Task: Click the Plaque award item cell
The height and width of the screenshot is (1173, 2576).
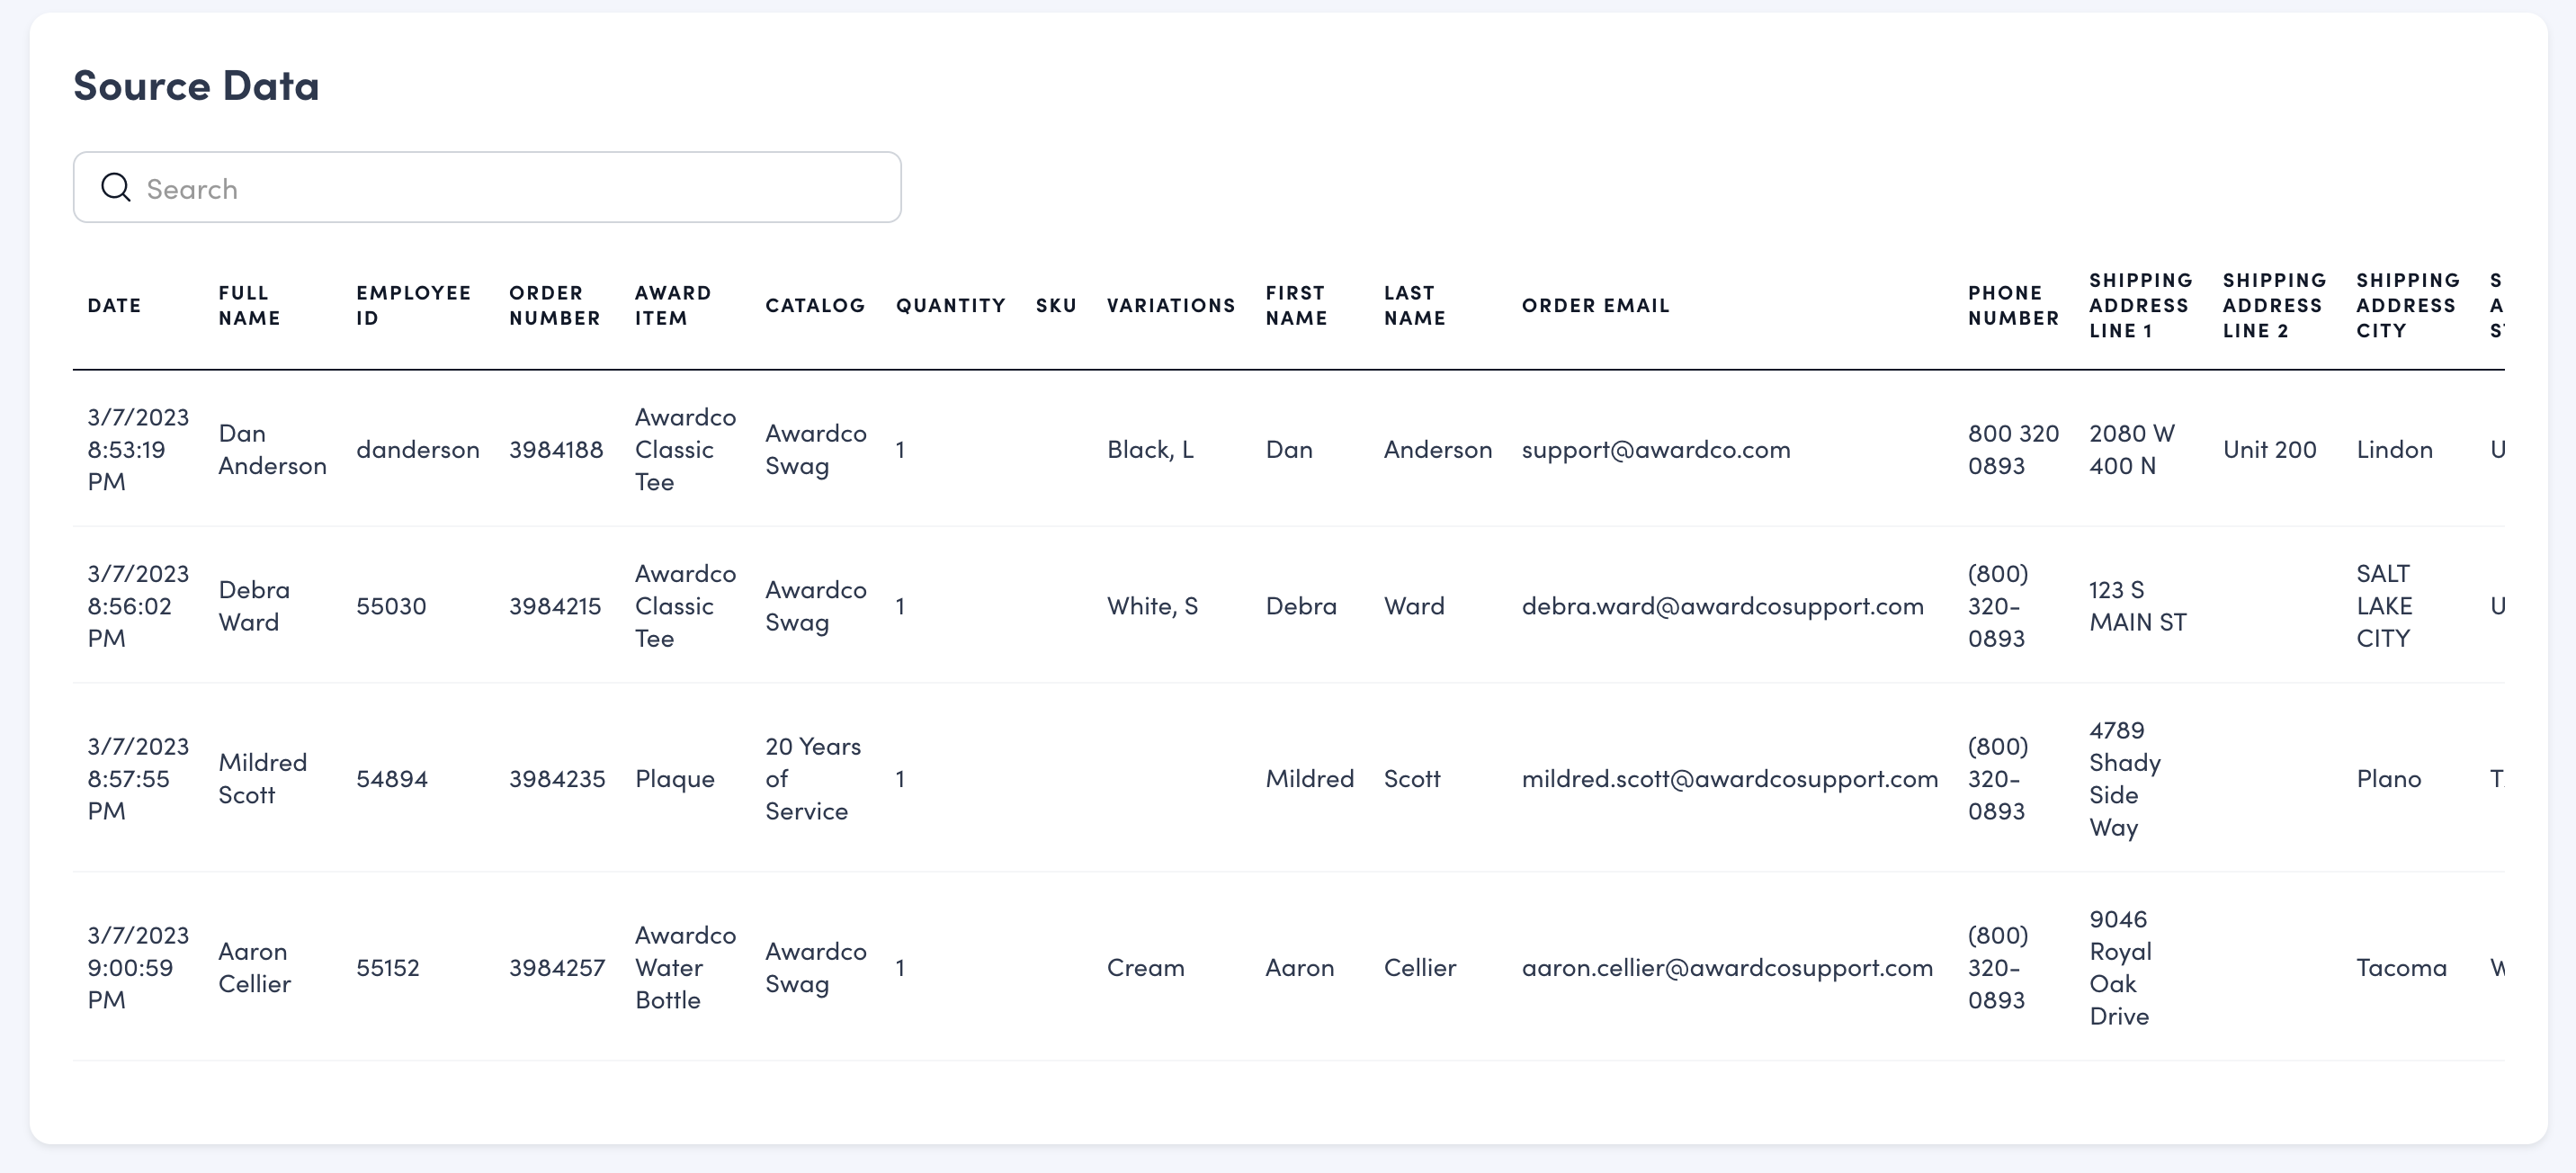Action: pyautogui.click(x=674, y=779)
